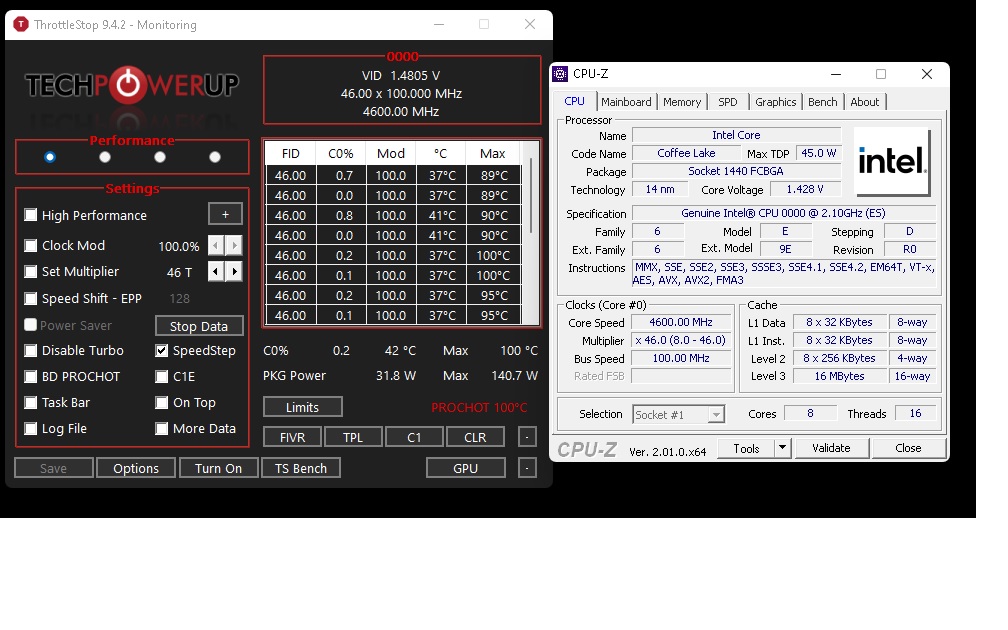Image resolution: width=1008 pixels, height=630 pixels.
Task: Open the Limits window
Action: click(x=302, y=407)
